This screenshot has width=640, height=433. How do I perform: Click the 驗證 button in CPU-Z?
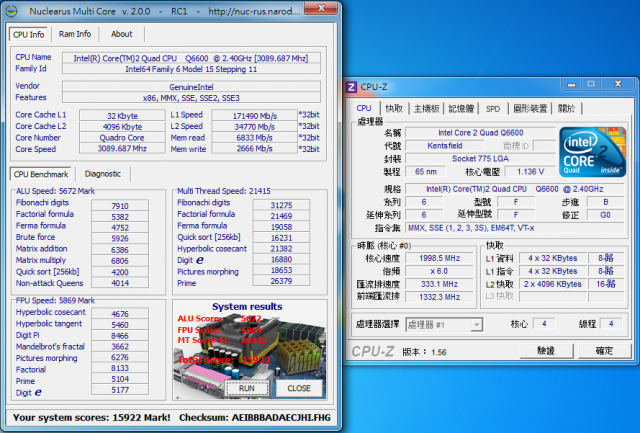[546, 351]
